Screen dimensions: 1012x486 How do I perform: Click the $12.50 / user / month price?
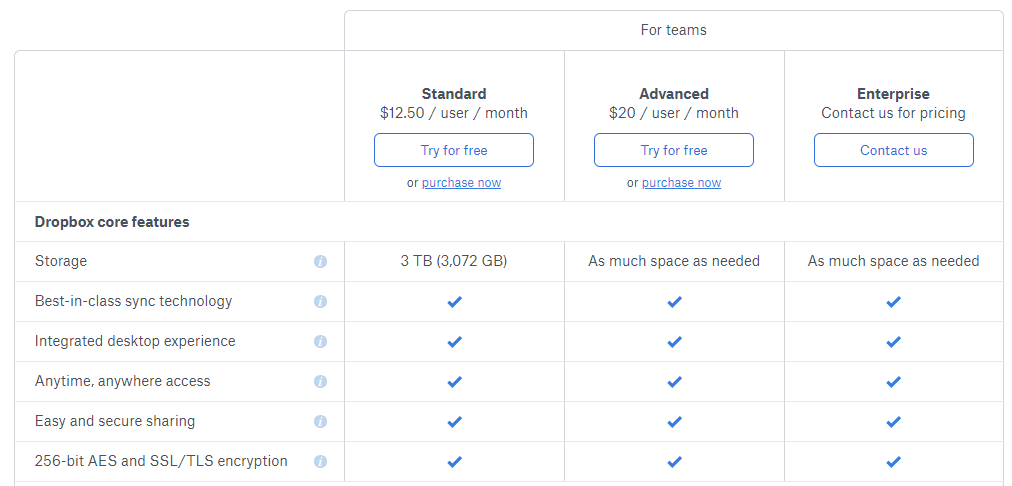coord(454,113)
